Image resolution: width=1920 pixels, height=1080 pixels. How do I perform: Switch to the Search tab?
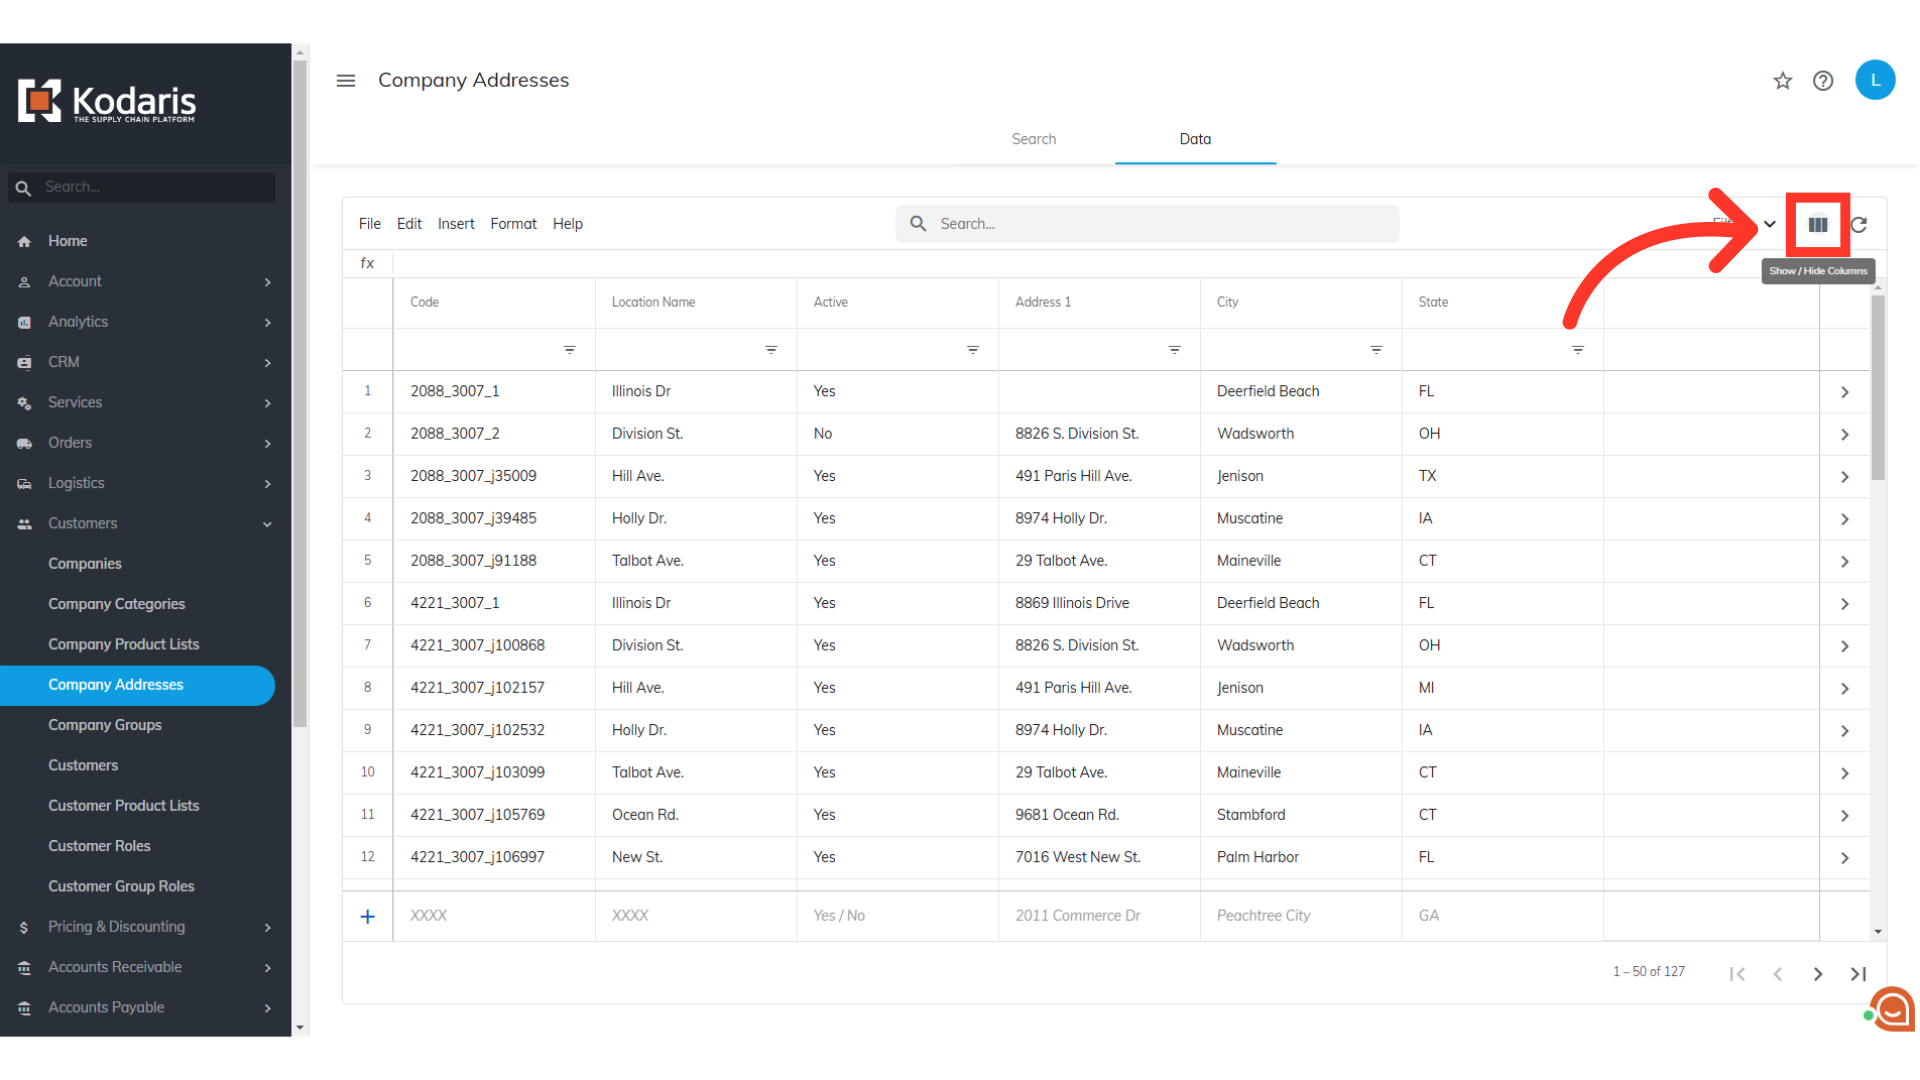(x=1033, y=139)
